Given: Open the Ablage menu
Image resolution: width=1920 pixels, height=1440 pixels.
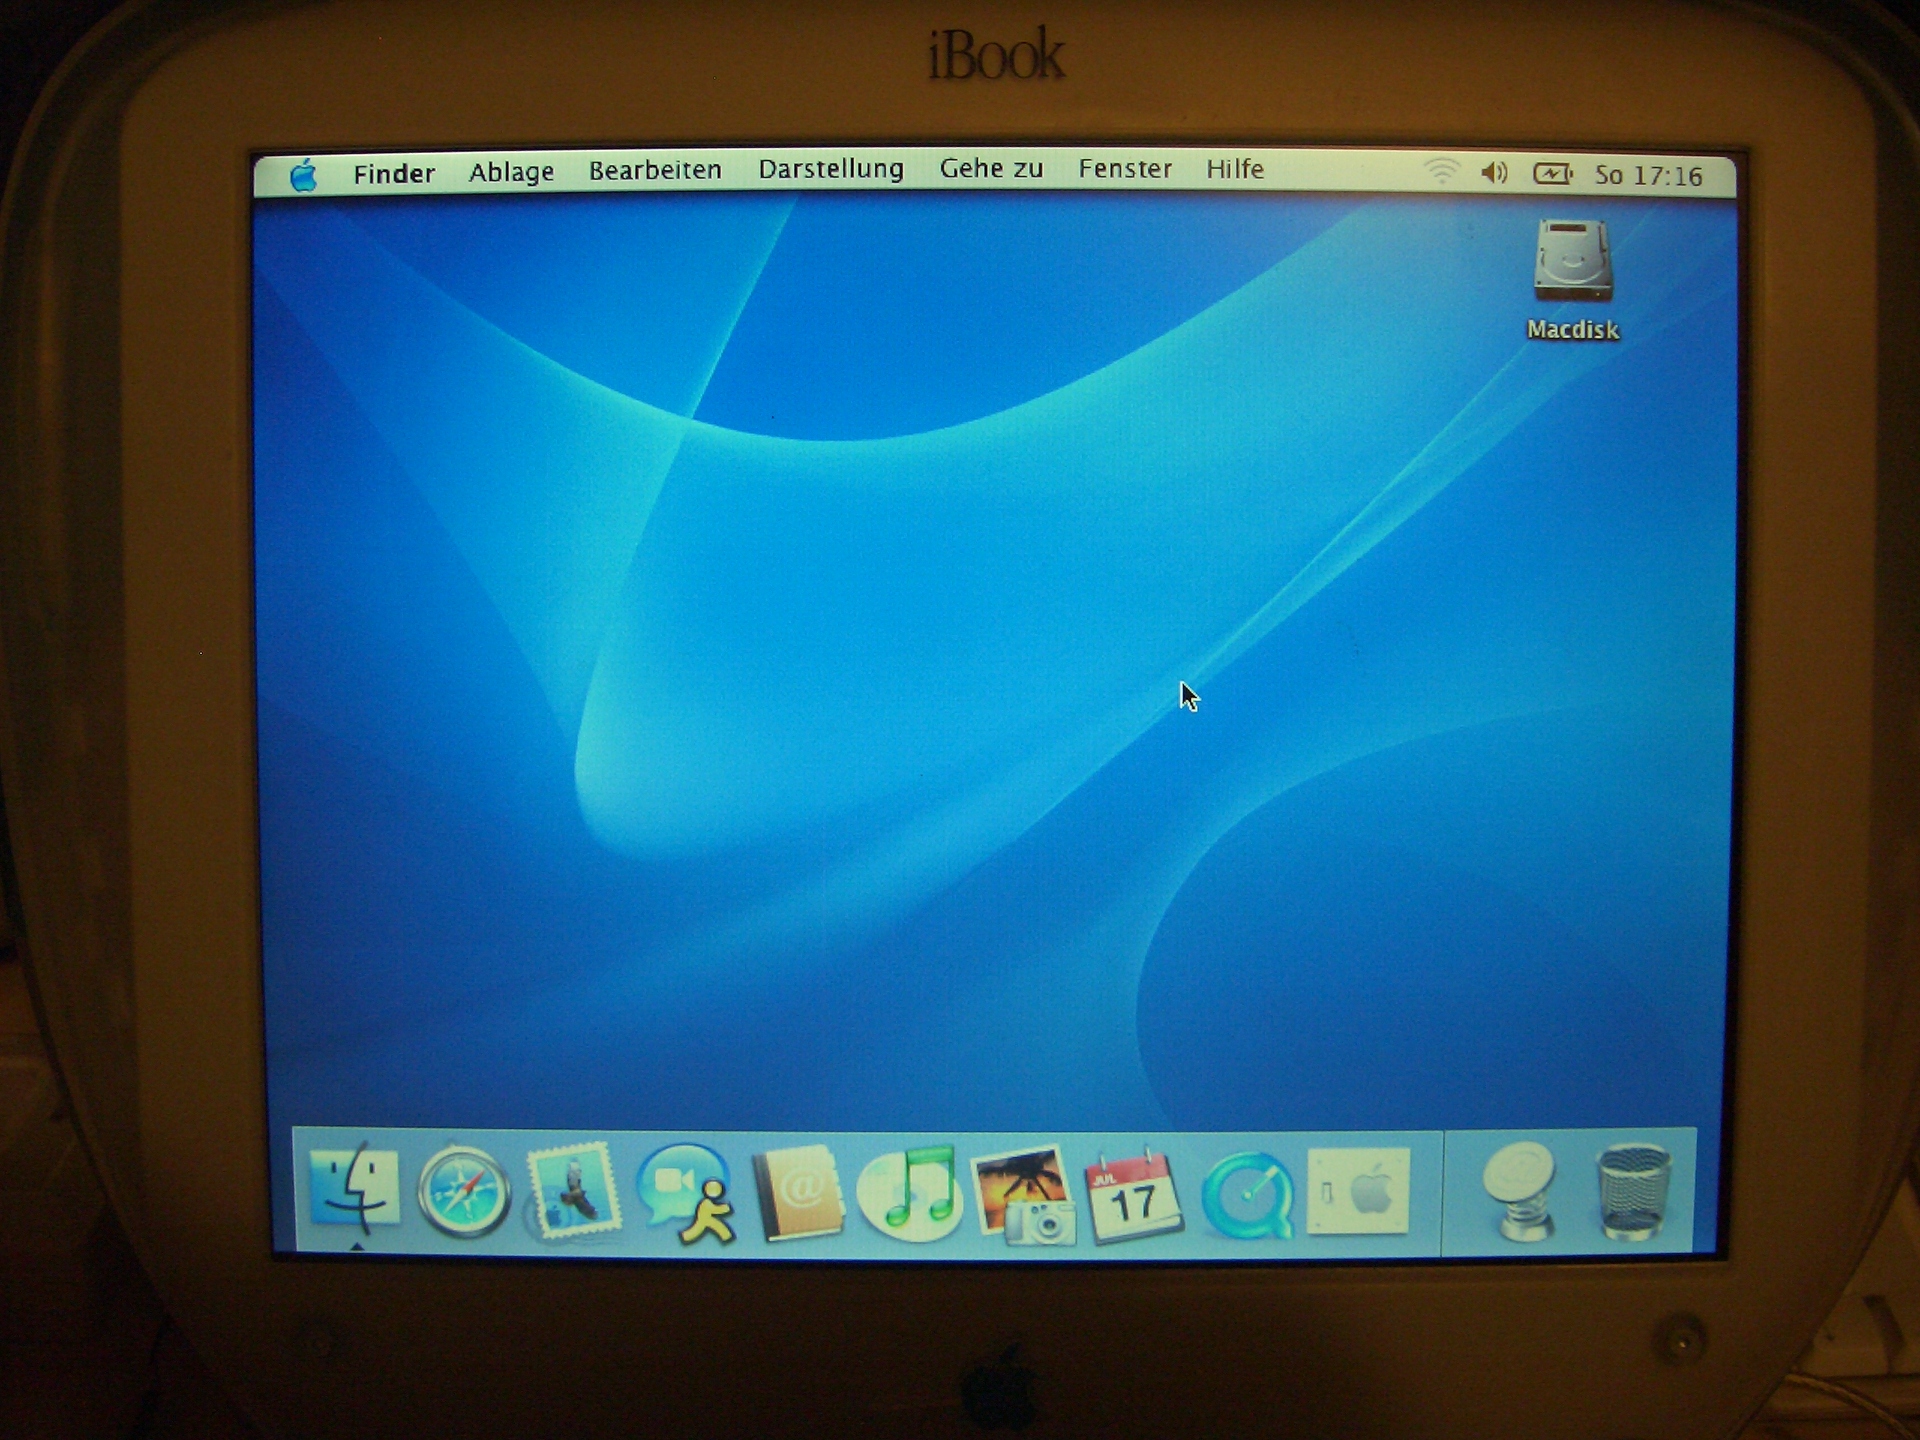Looking at the screenshot, I should 511,172.
